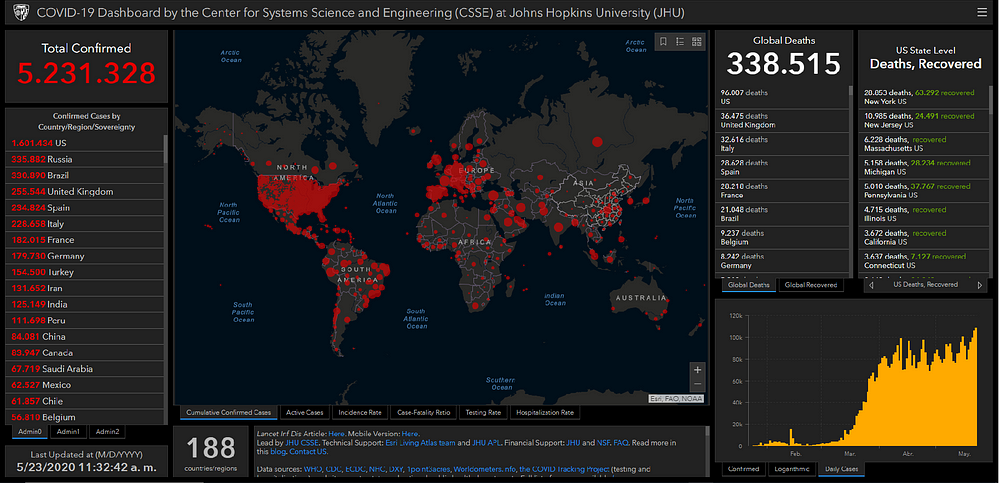Open the hamburger menu at top right
The height and width of the screenshot is (483, 1000).
click(981, 12)
